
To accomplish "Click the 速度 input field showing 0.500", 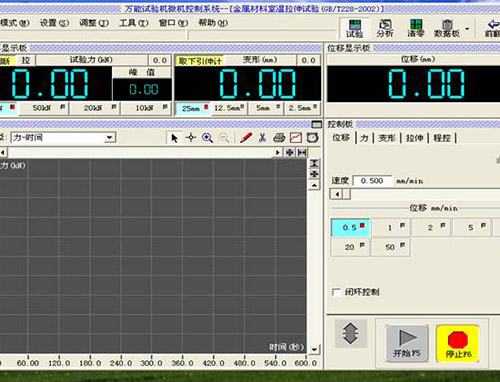I will [372, 181].
